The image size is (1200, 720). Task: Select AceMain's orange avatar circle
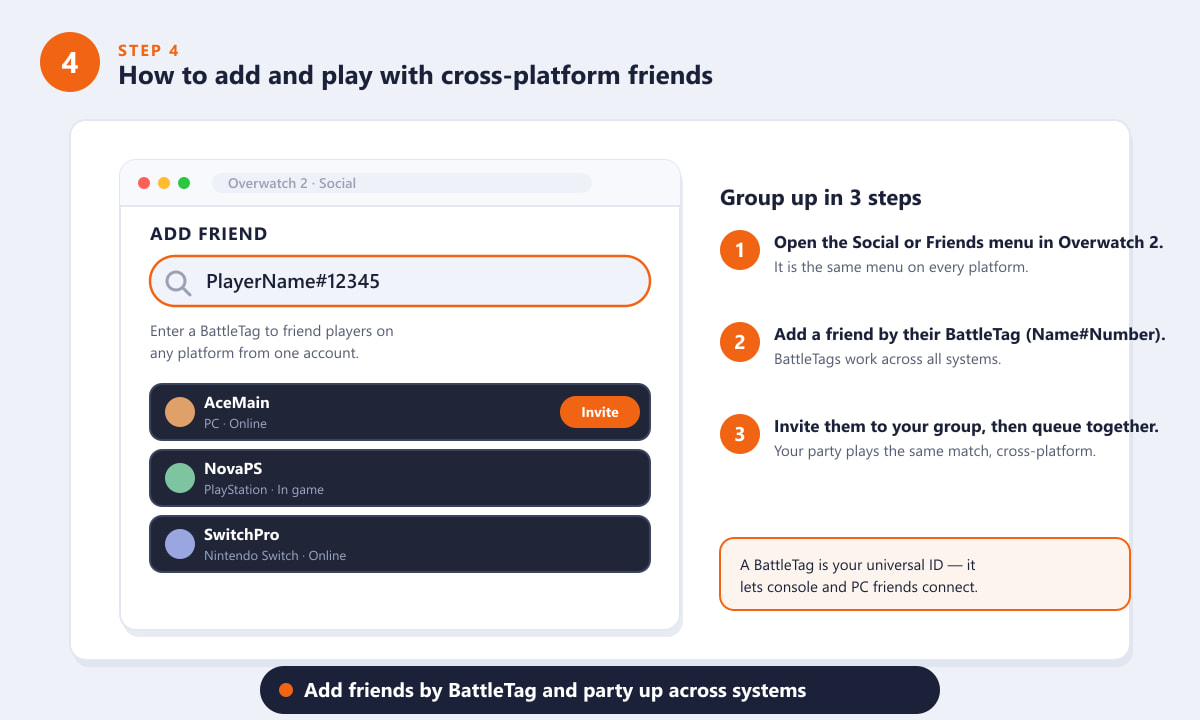click(180, 412)
